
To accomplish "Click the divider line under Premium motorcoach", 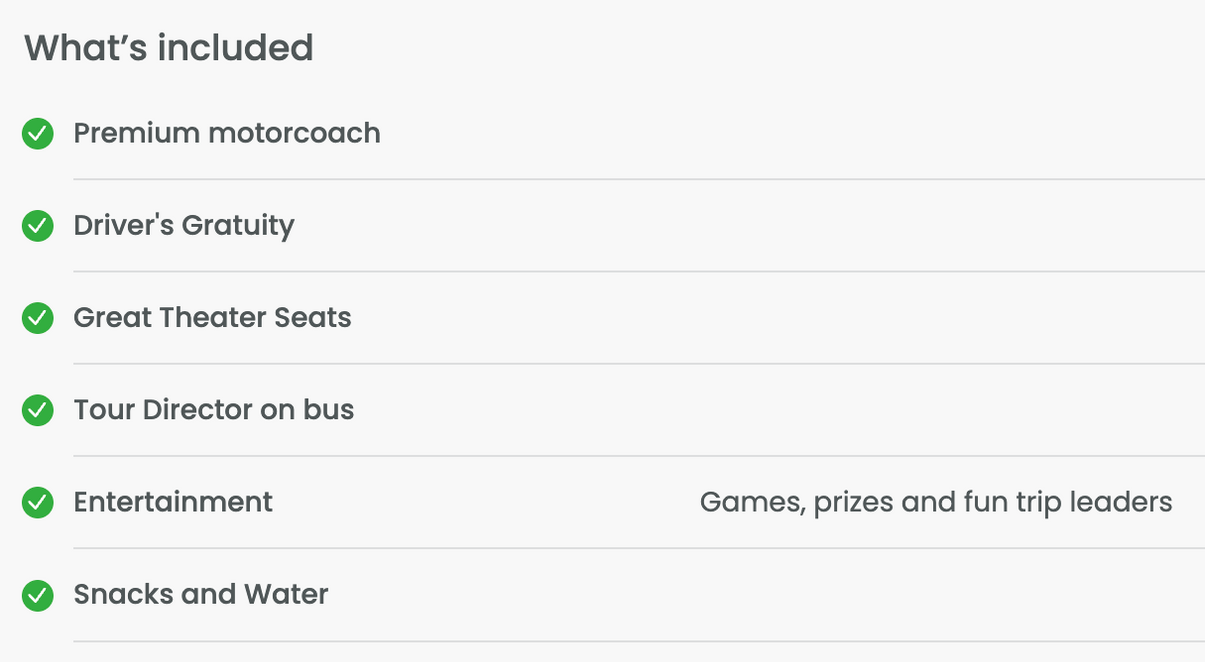I will coord(639,179).
